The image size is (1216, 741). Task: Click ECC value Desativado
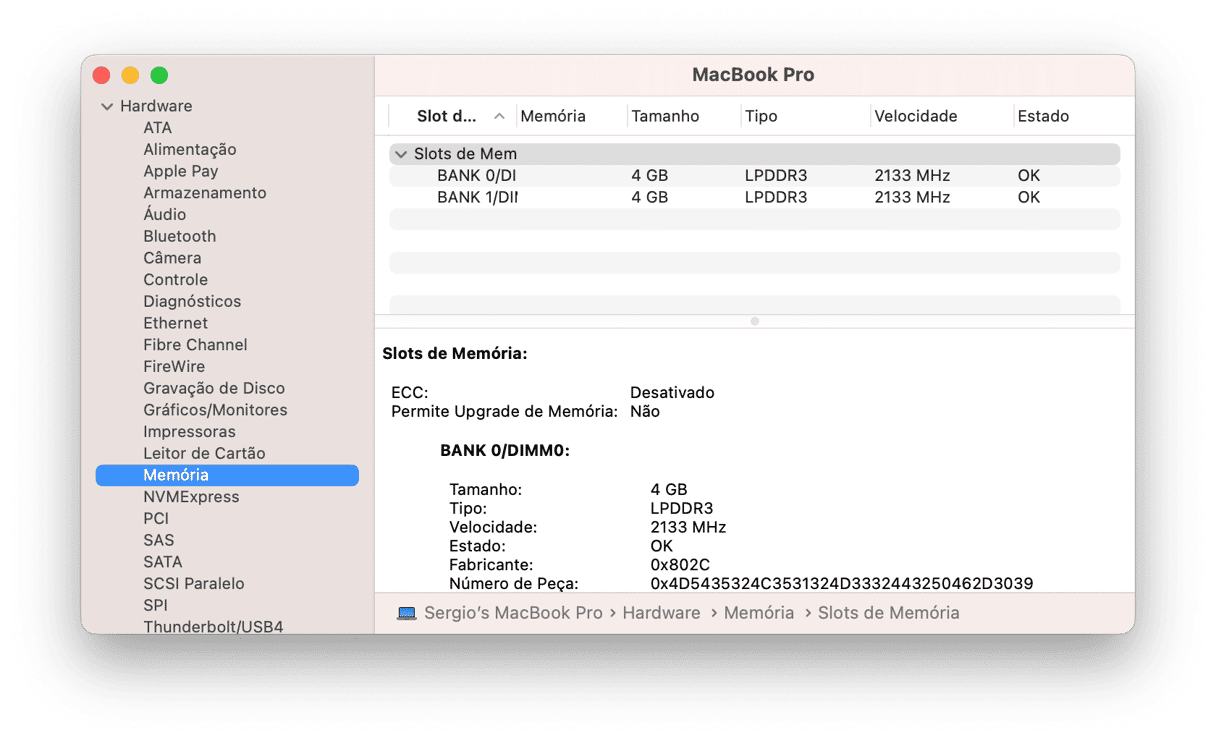(672, 393)
